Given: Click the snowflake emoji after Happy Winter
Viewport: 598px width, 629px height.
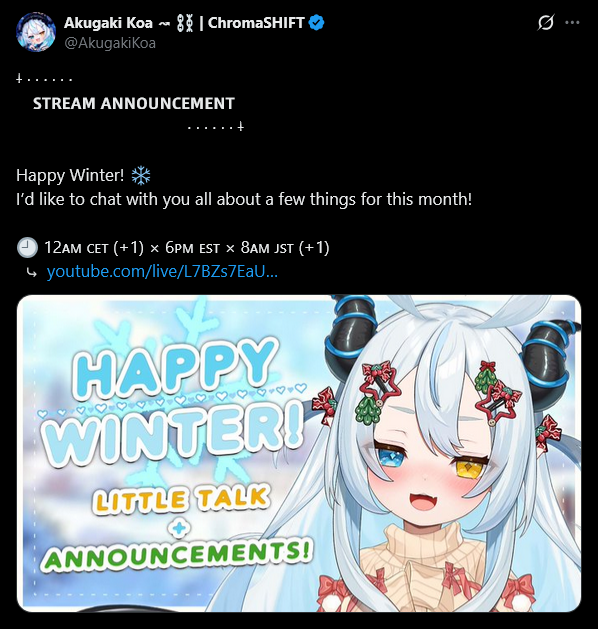Looking at the screenshot, I should pos(141,176).
